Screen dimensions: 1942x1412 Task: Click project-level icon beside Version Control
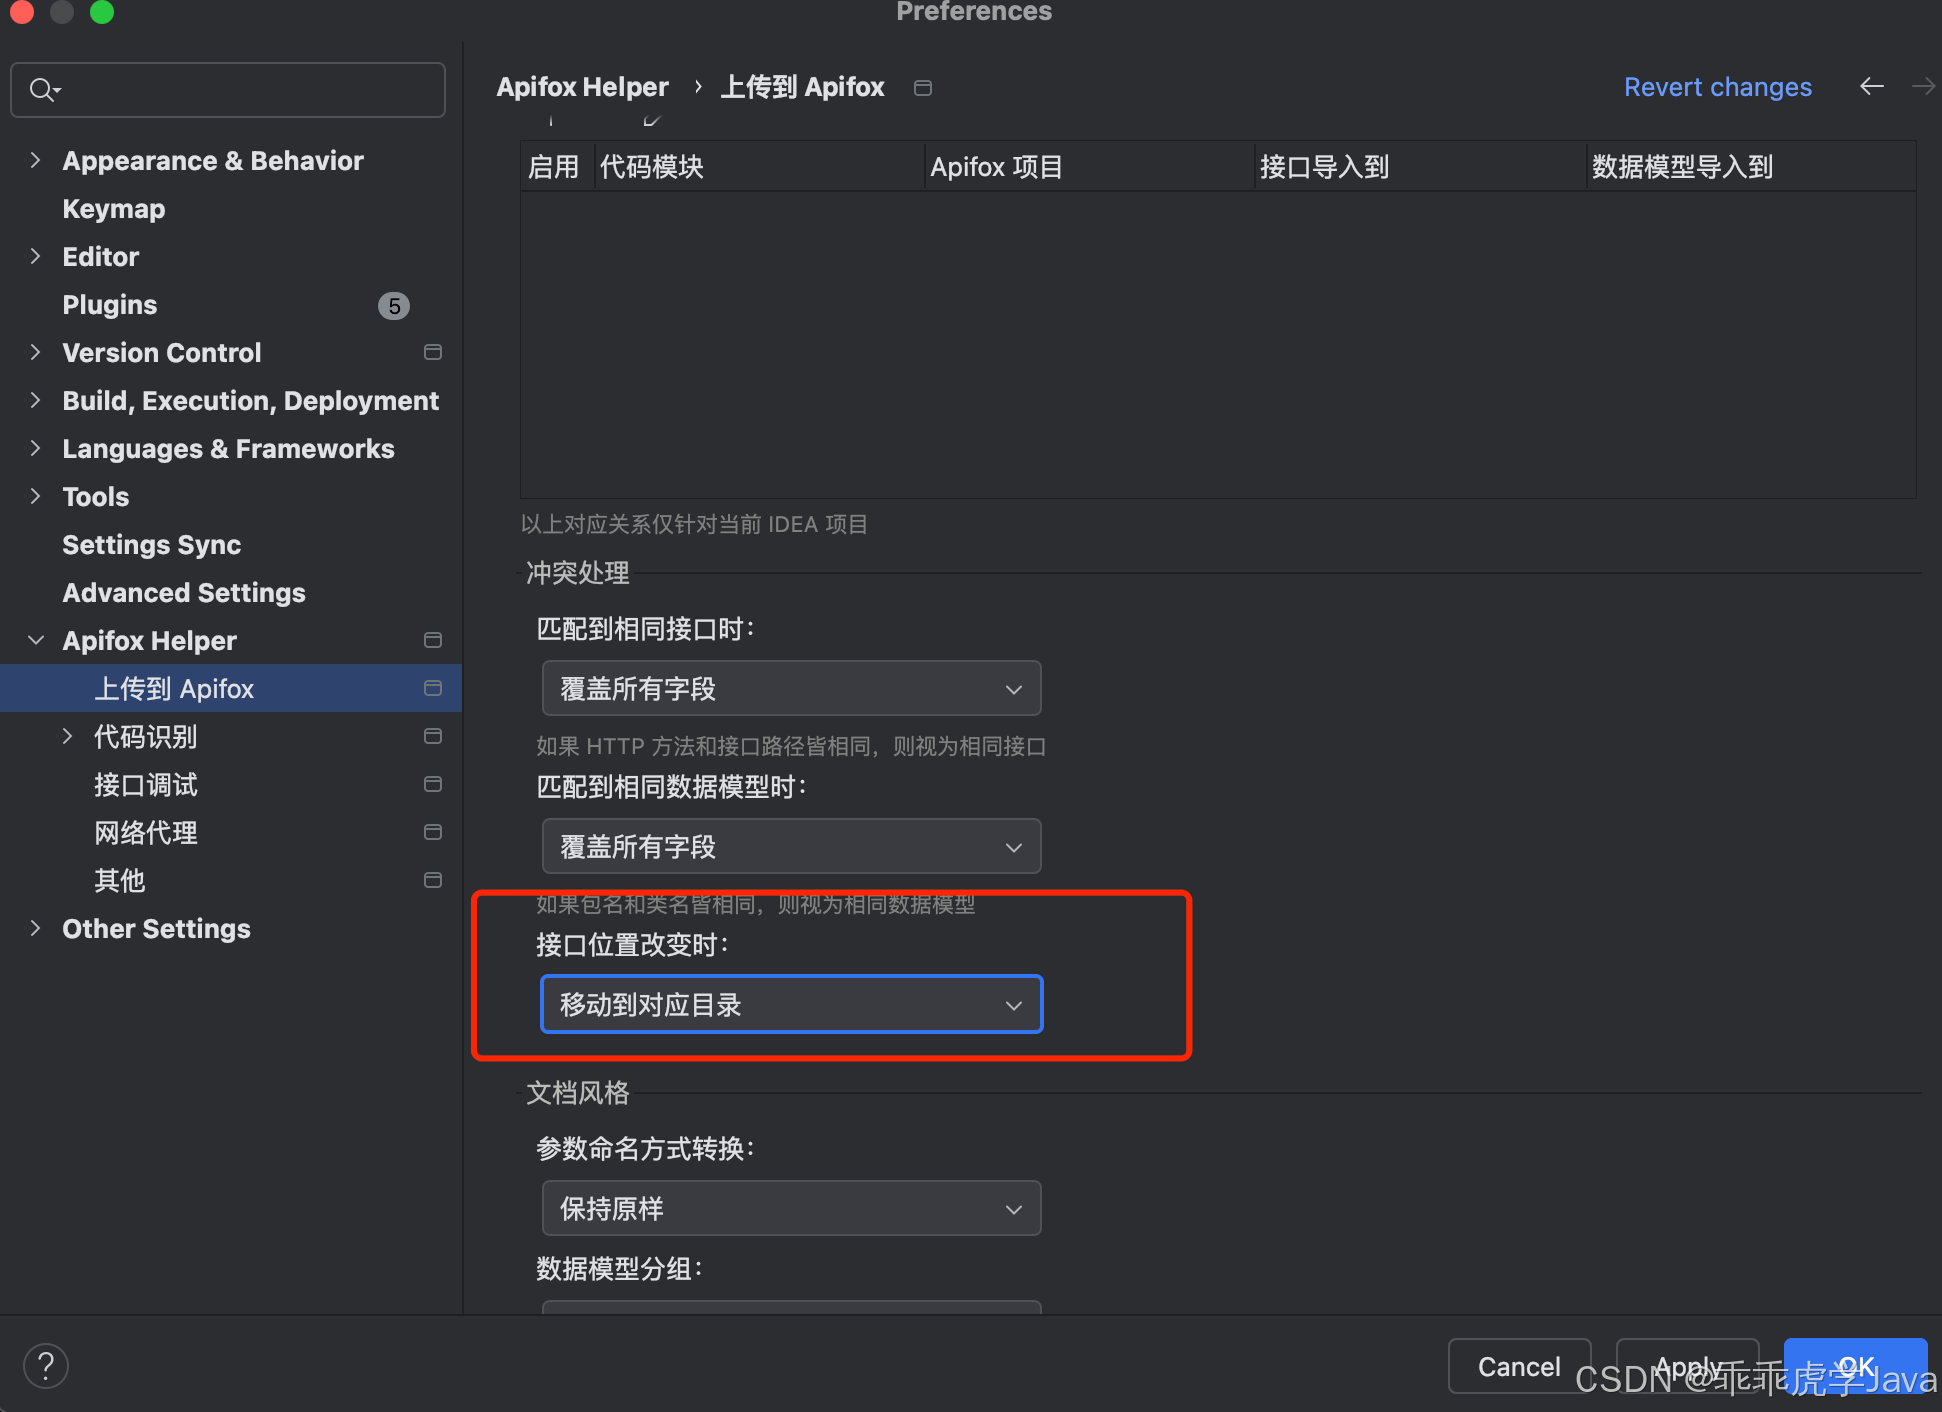click(x=433, y=352)
